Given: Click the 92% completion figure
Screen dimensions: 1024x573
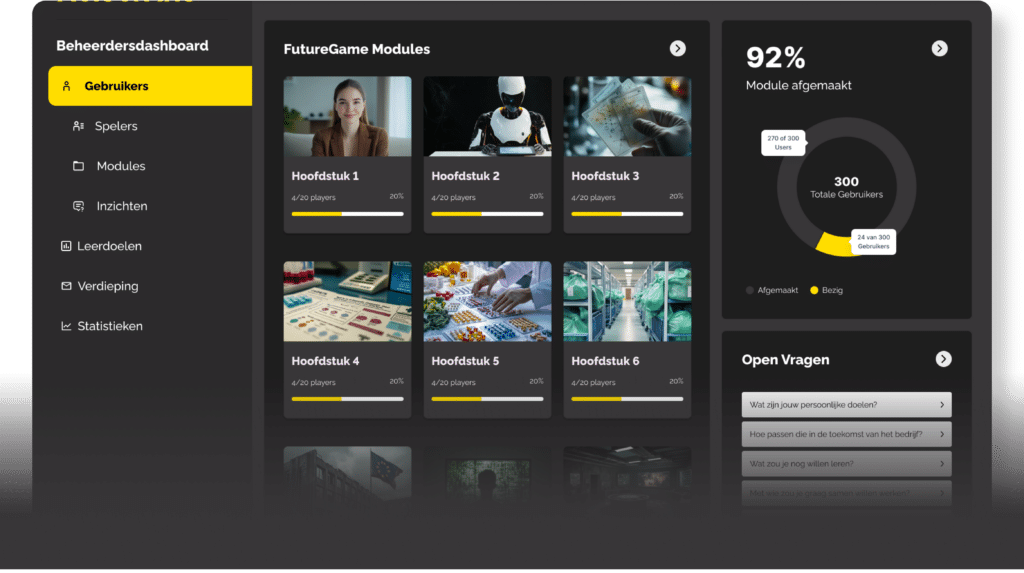Looking at the screenshot, I should pyautogui.click(x=775, y=57).
